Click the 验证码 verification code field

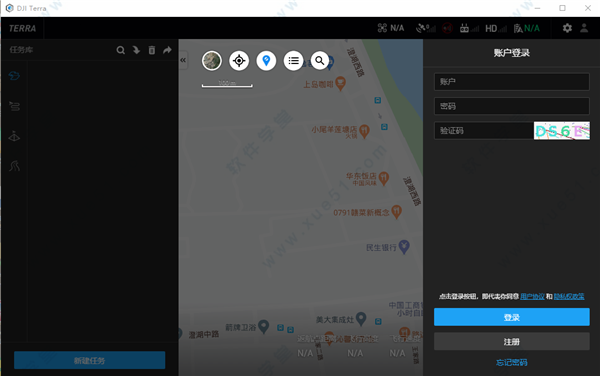(484, 131)
